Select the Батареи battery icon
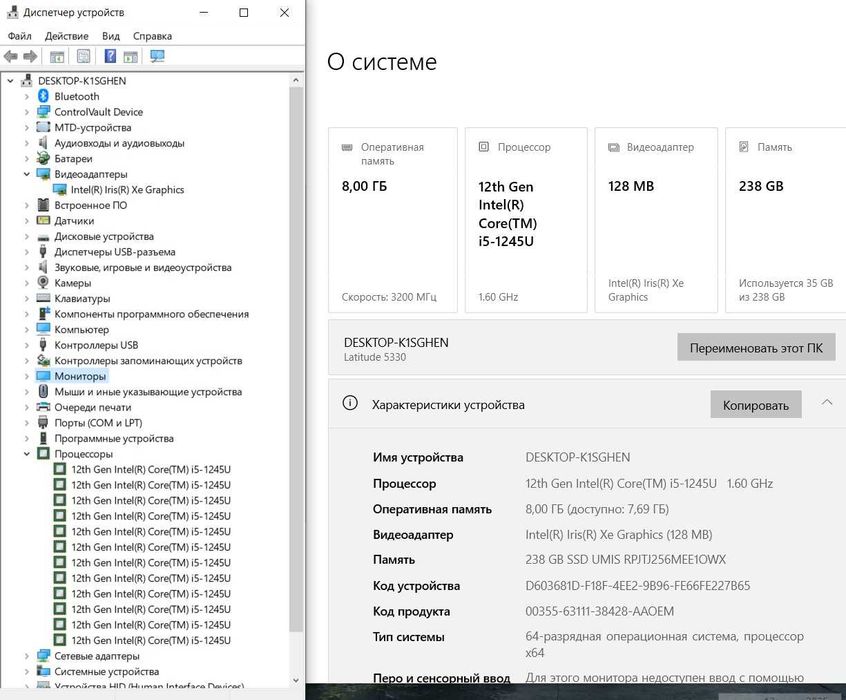The width and height of the screenshot is (846, 700). pos(43,158)
